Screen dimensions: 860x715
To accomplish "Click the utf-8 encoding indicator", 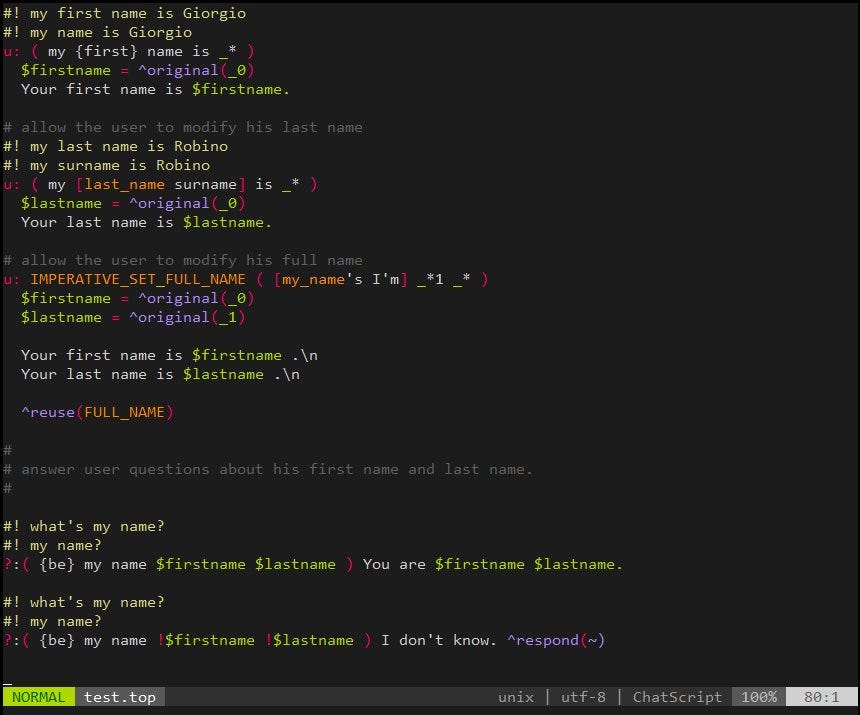I will [583, 697].
